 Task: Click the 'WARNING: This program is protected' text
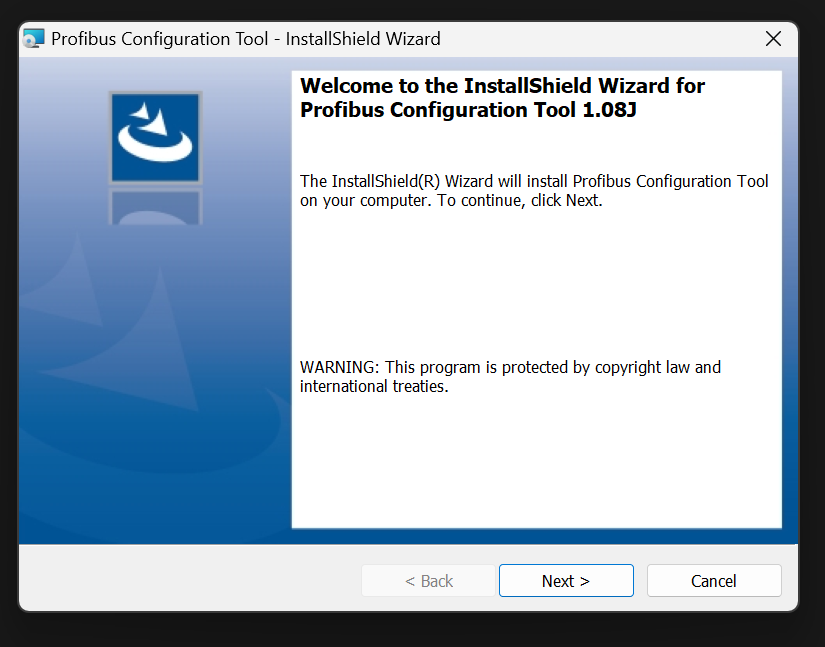[510, 377]
